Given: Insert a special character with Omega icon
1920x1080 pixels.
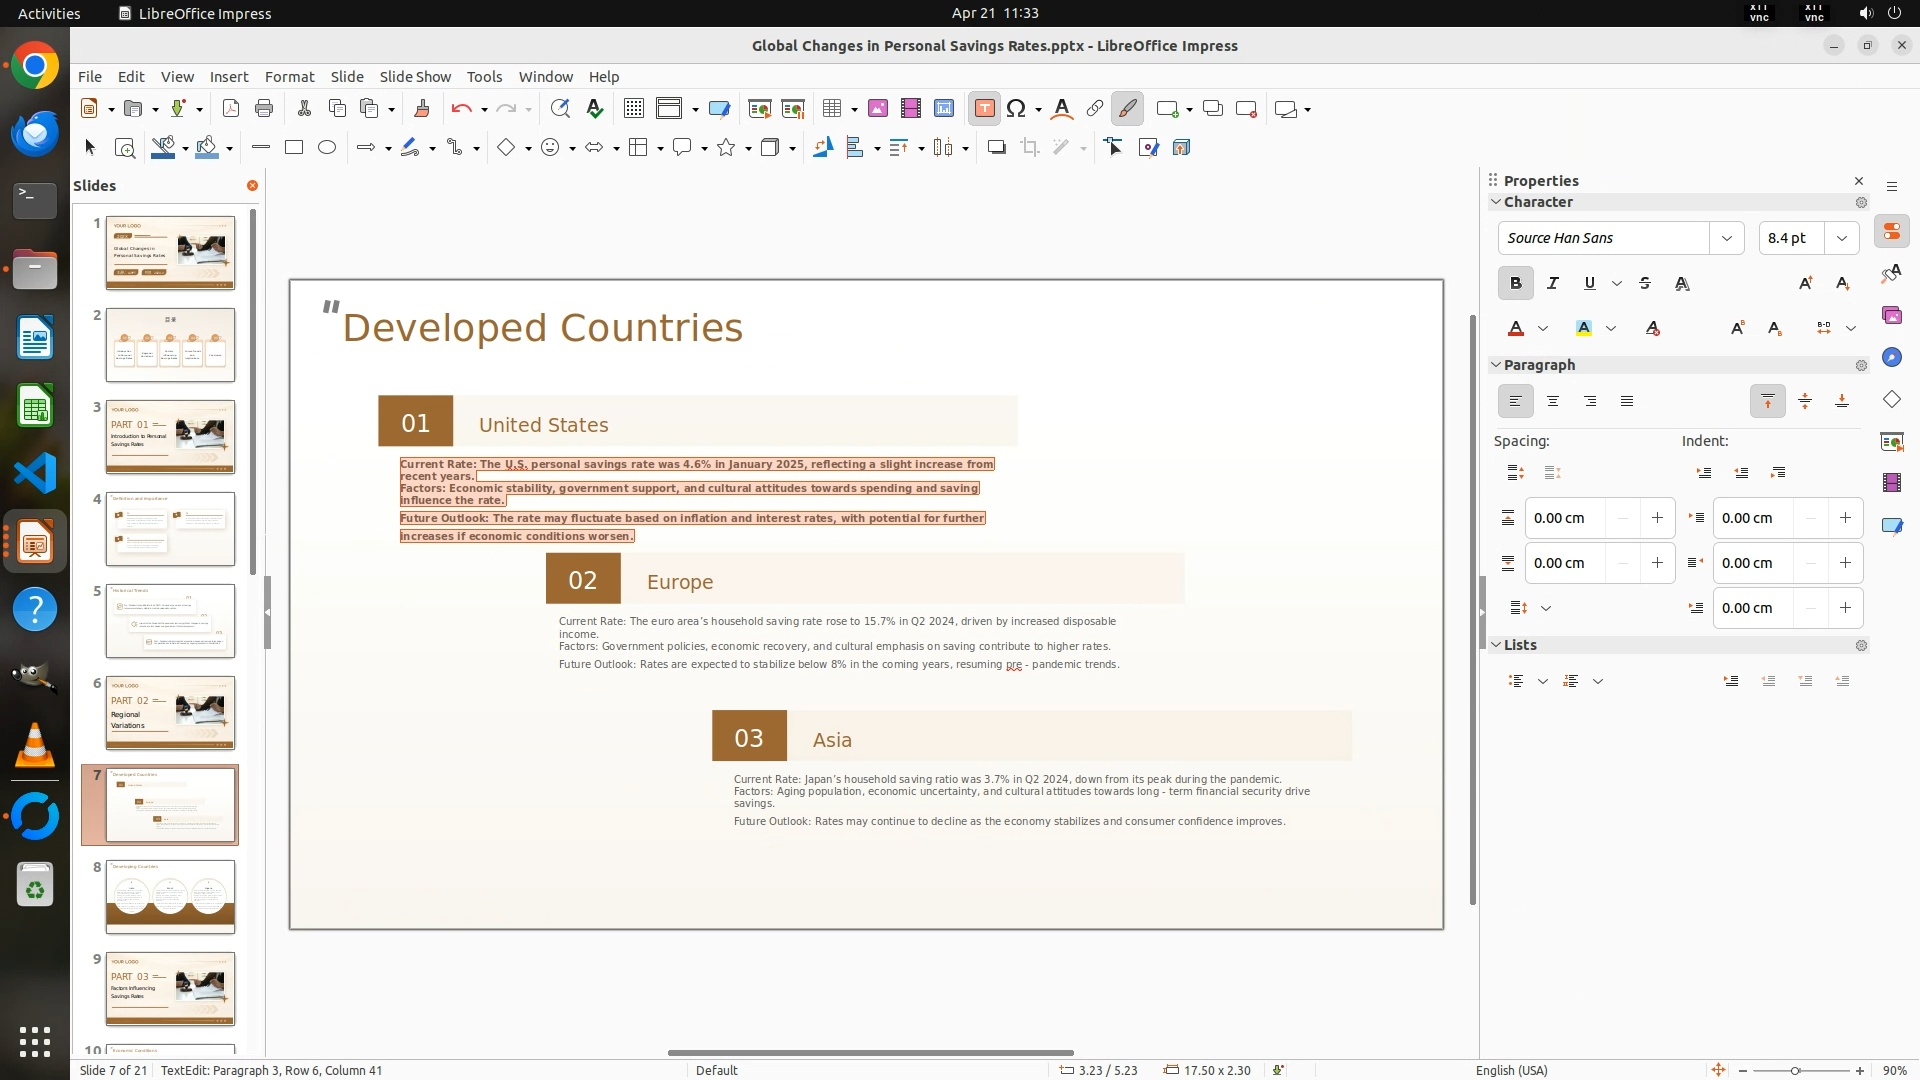Looking at the screenshot, I should point(1016,109).
